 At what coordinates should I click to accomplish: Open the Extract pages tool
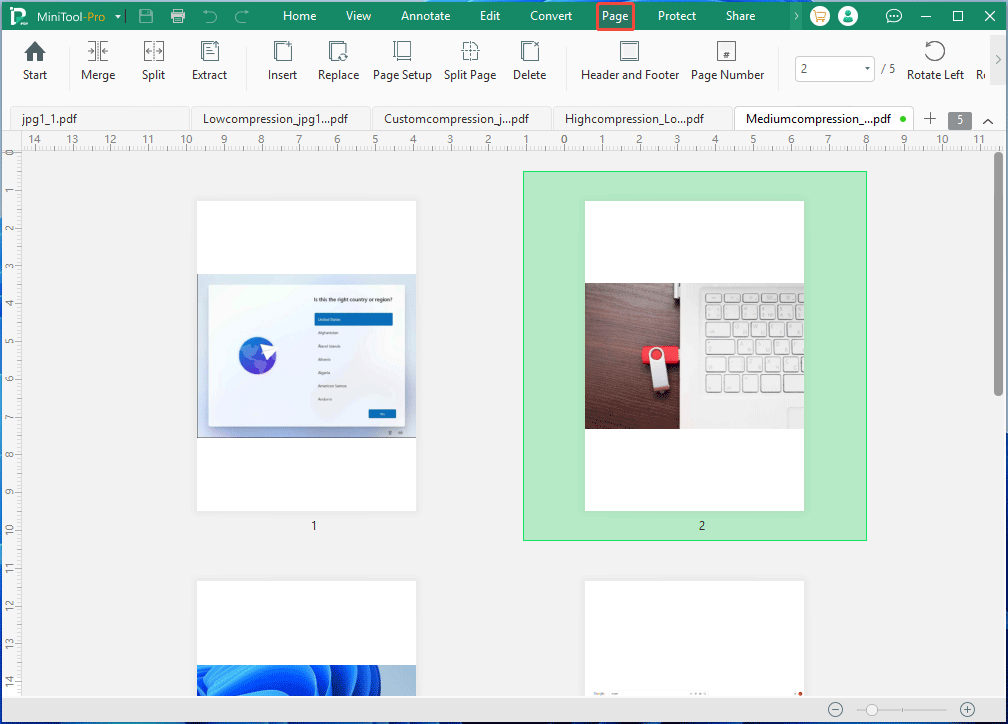coord(209,60)
